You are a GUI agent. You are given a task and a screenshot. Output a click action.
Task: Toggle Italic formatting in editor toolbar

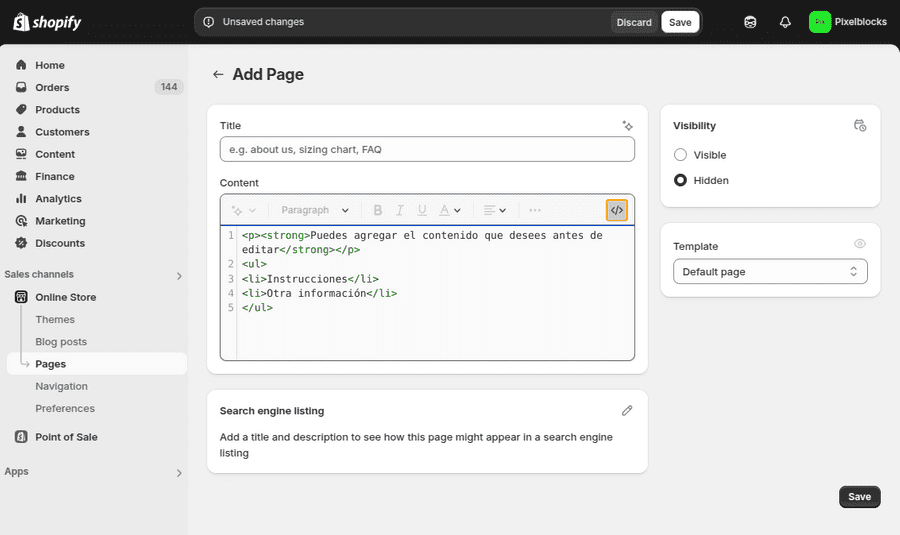tap(399, 210)
